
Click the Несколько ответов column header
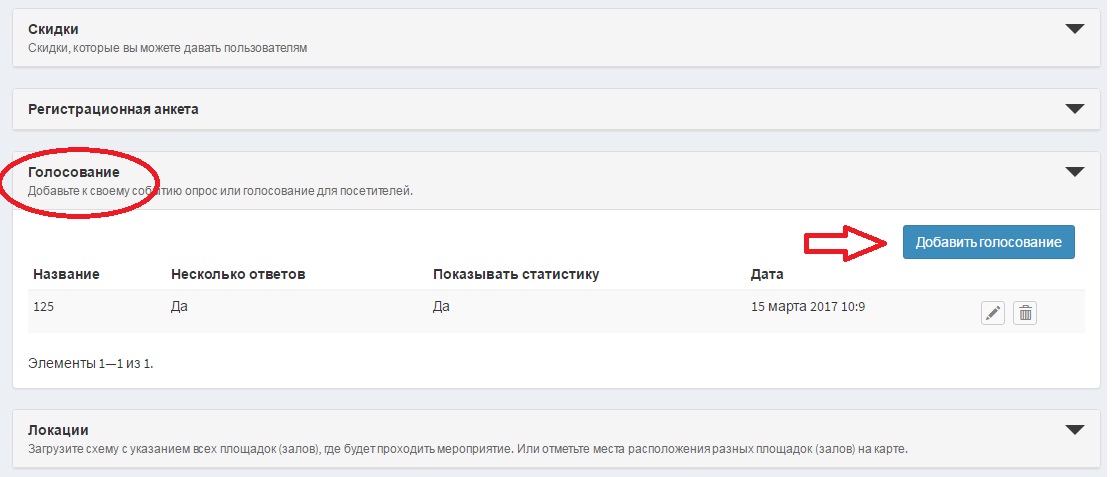pyautogui.click(x=237, y=274)
